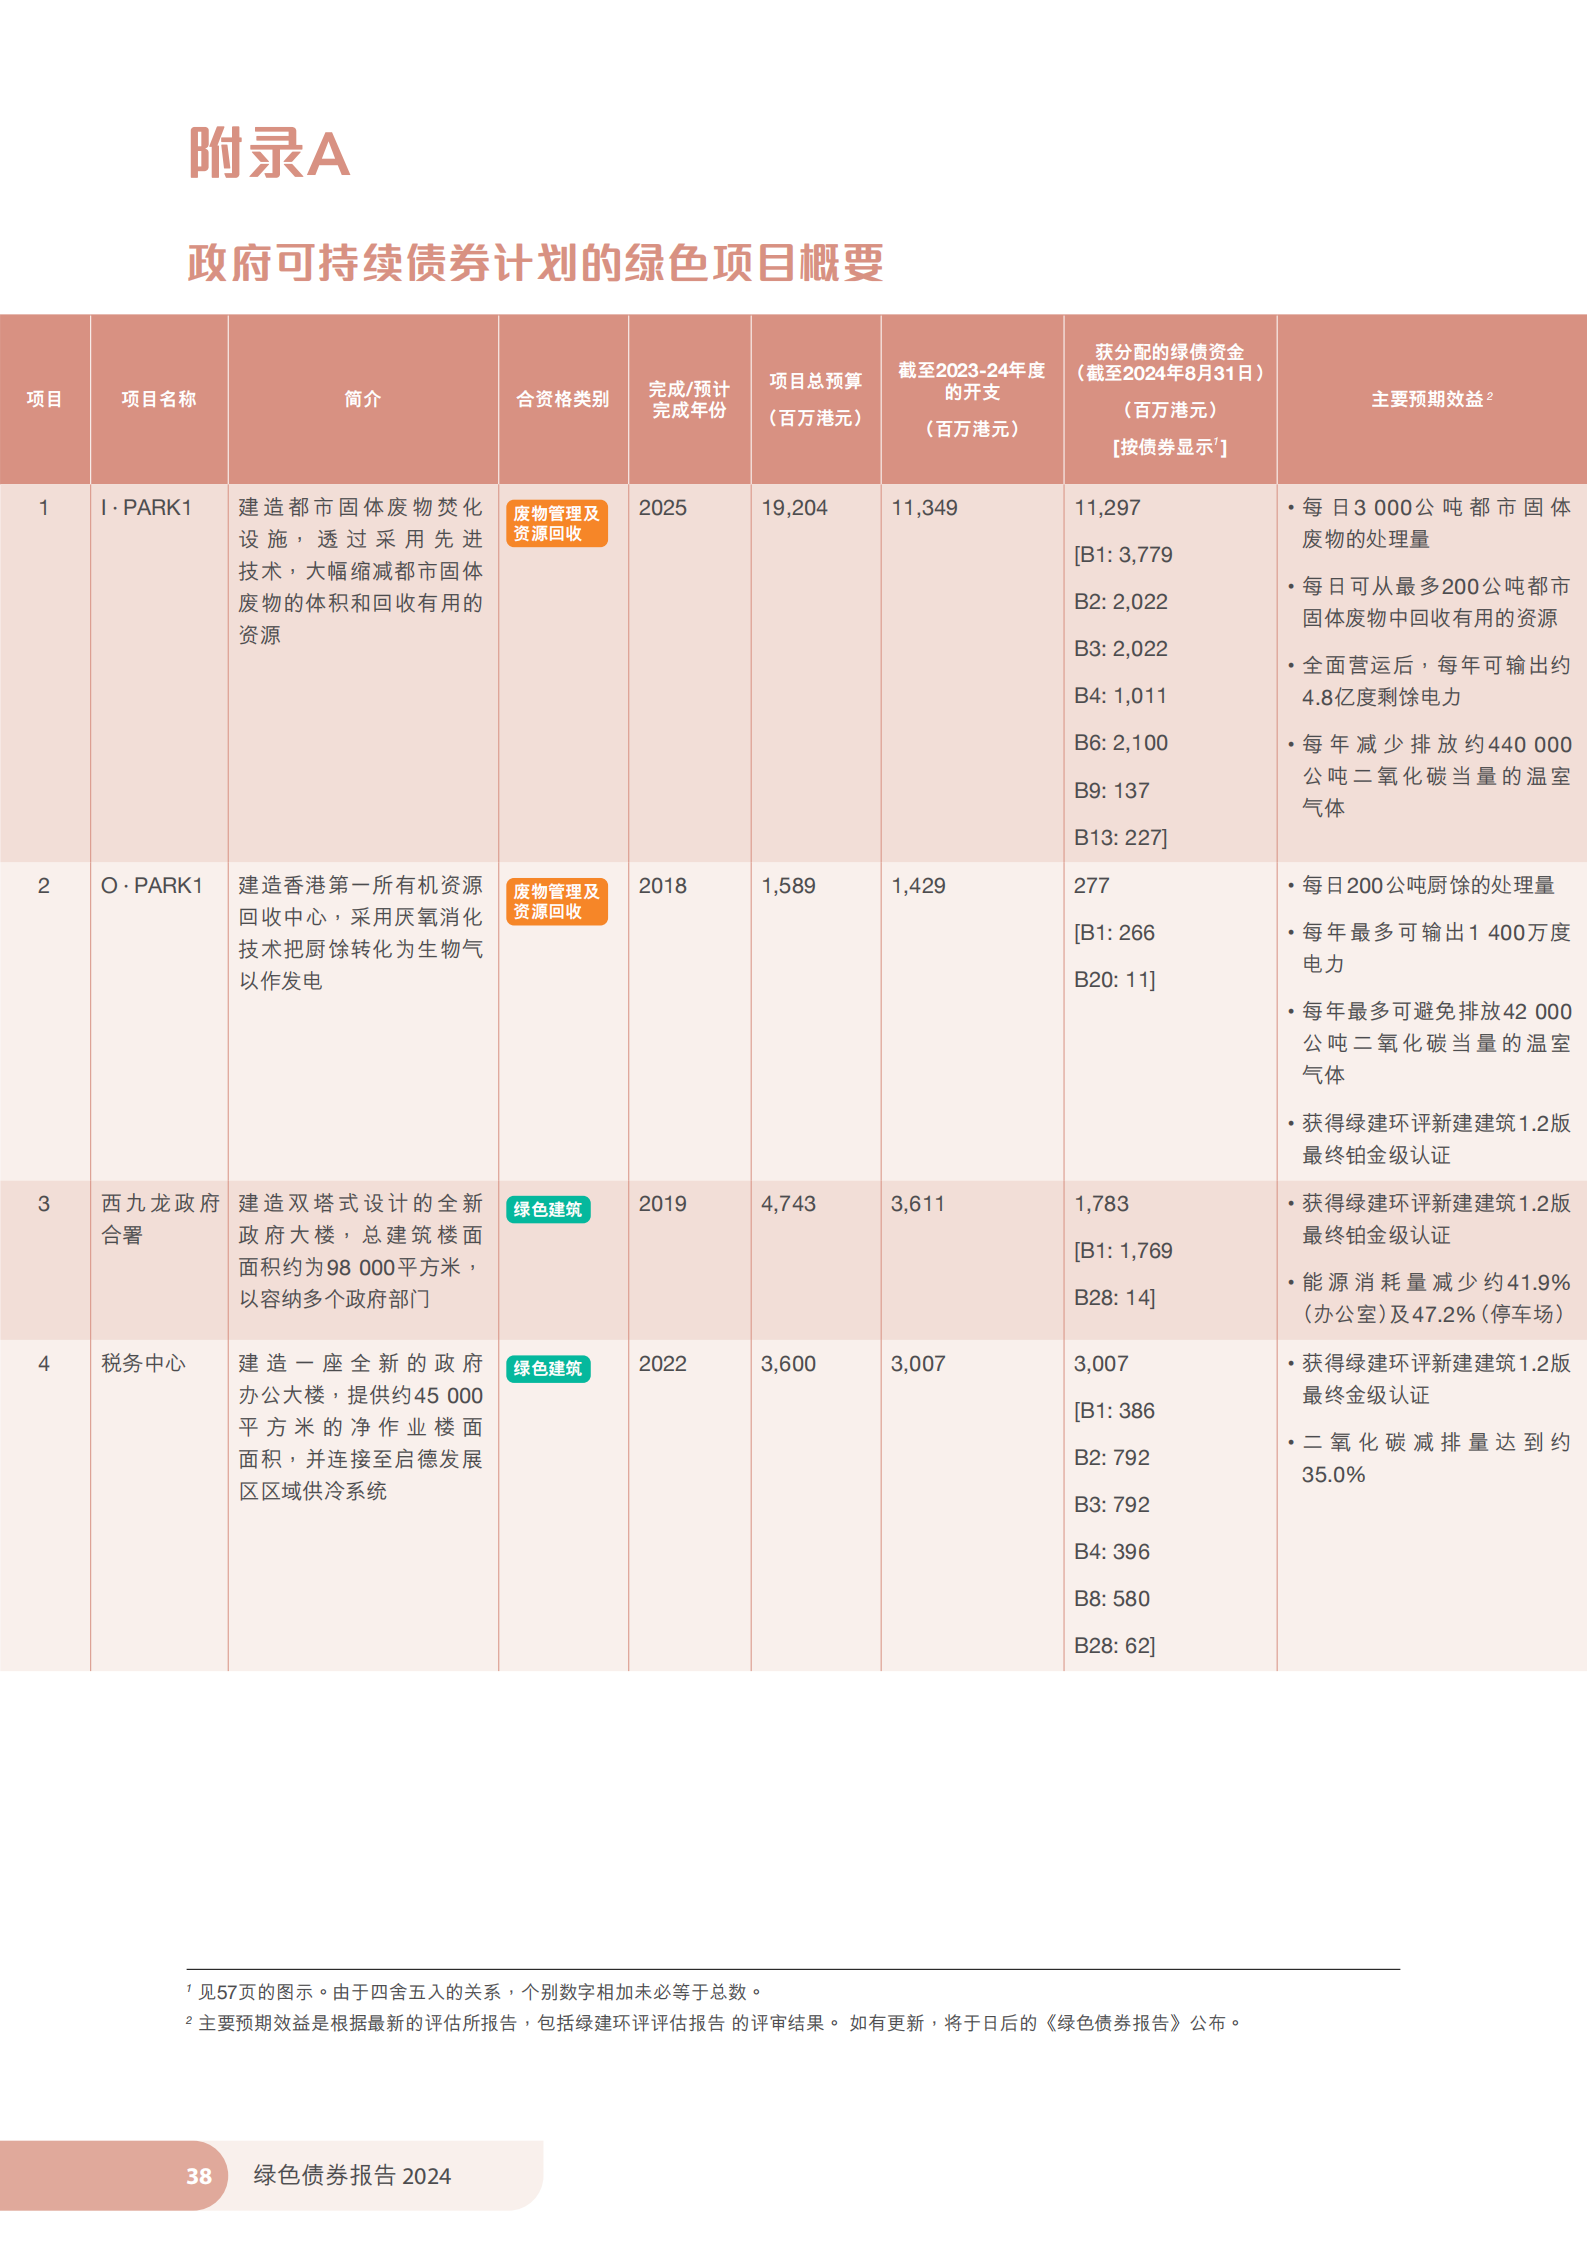This screenshot has width=1587, height=2245.
Task: Click the footer text 绿色债券报告 2024
Action: click(352, 2176)
